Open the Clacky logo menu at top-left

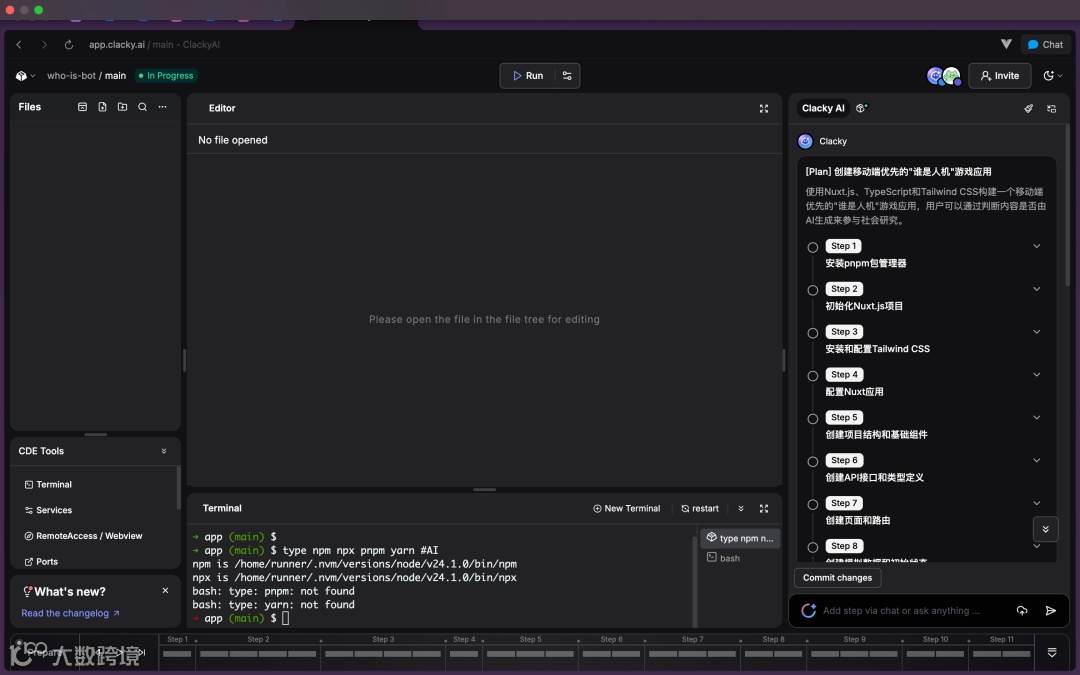point(25,76)
